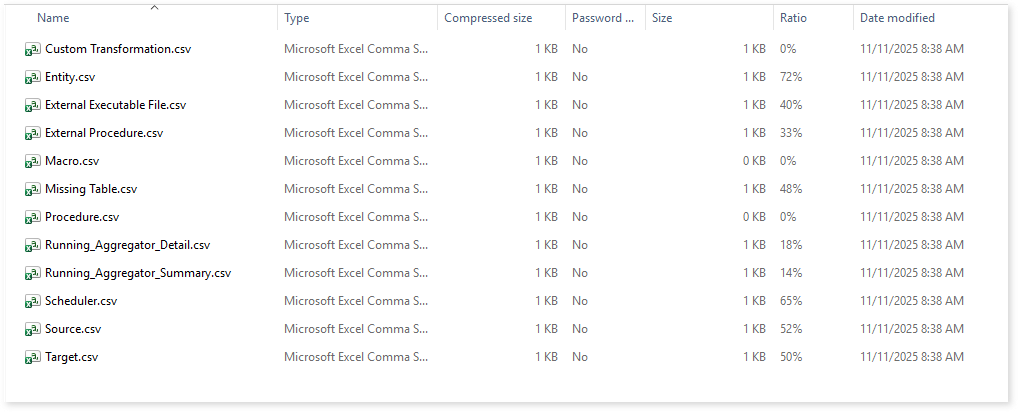Select the Running_Aggregator_Summary.csv file name
Screen dimensions: 1018x412
(137, 273)
